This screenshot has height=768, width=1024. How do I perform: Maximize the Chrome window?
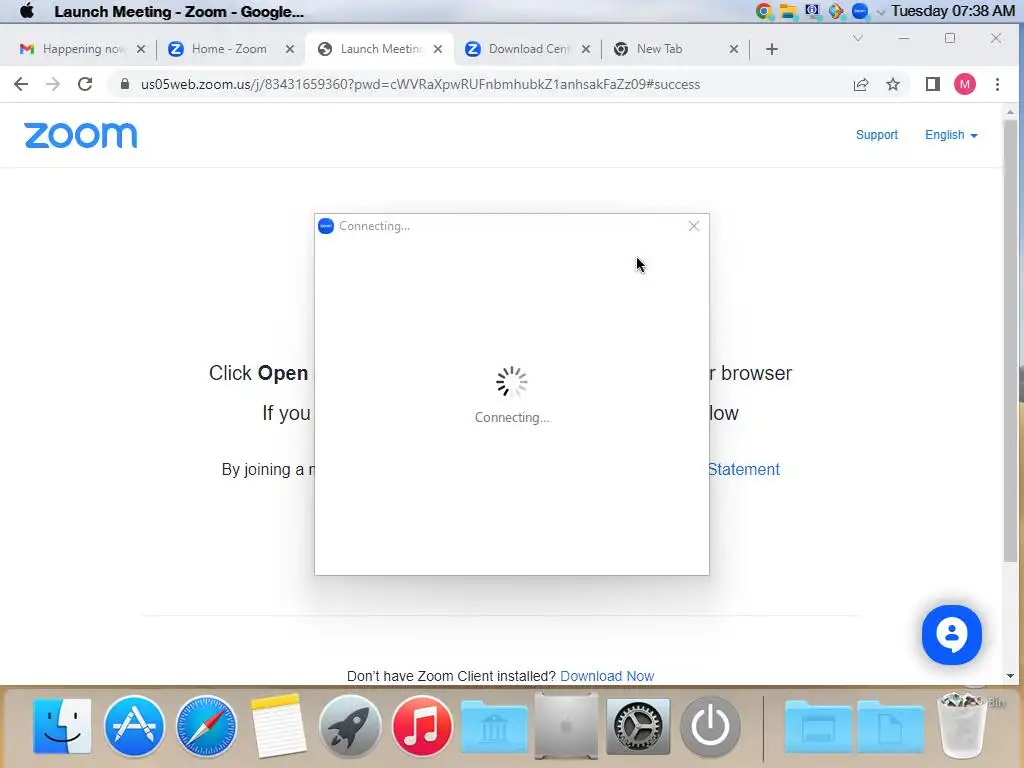click(x=950, y=39)
